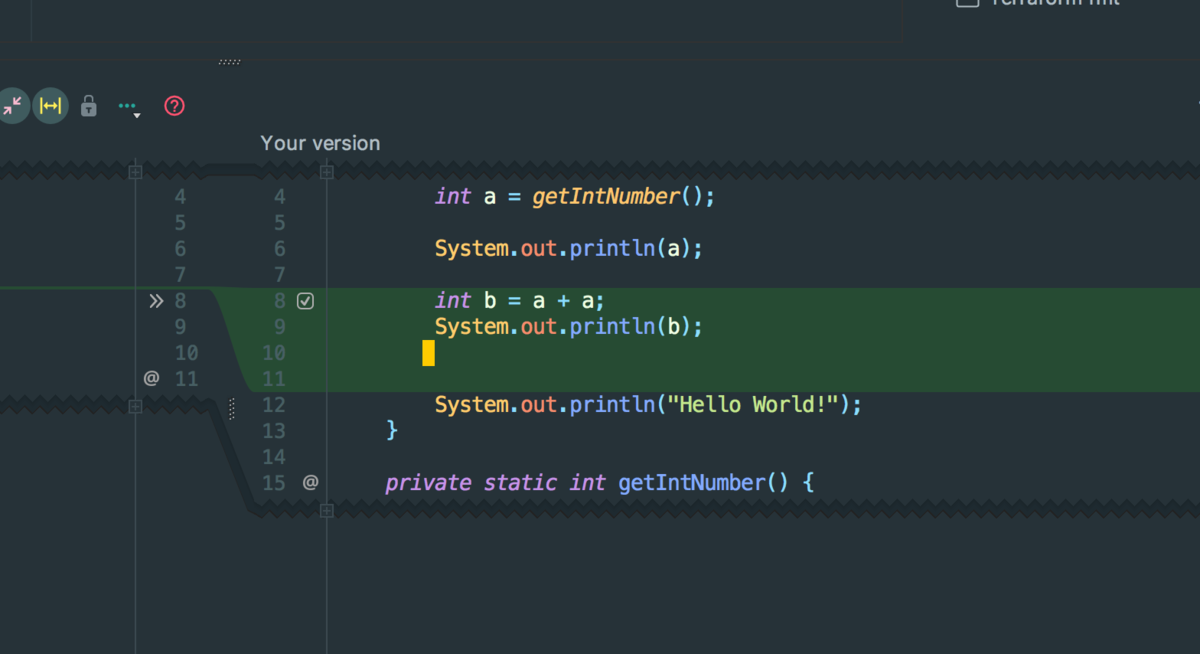
Task: Click the dotted drag handle near line 12
Action: coord(232,408)
